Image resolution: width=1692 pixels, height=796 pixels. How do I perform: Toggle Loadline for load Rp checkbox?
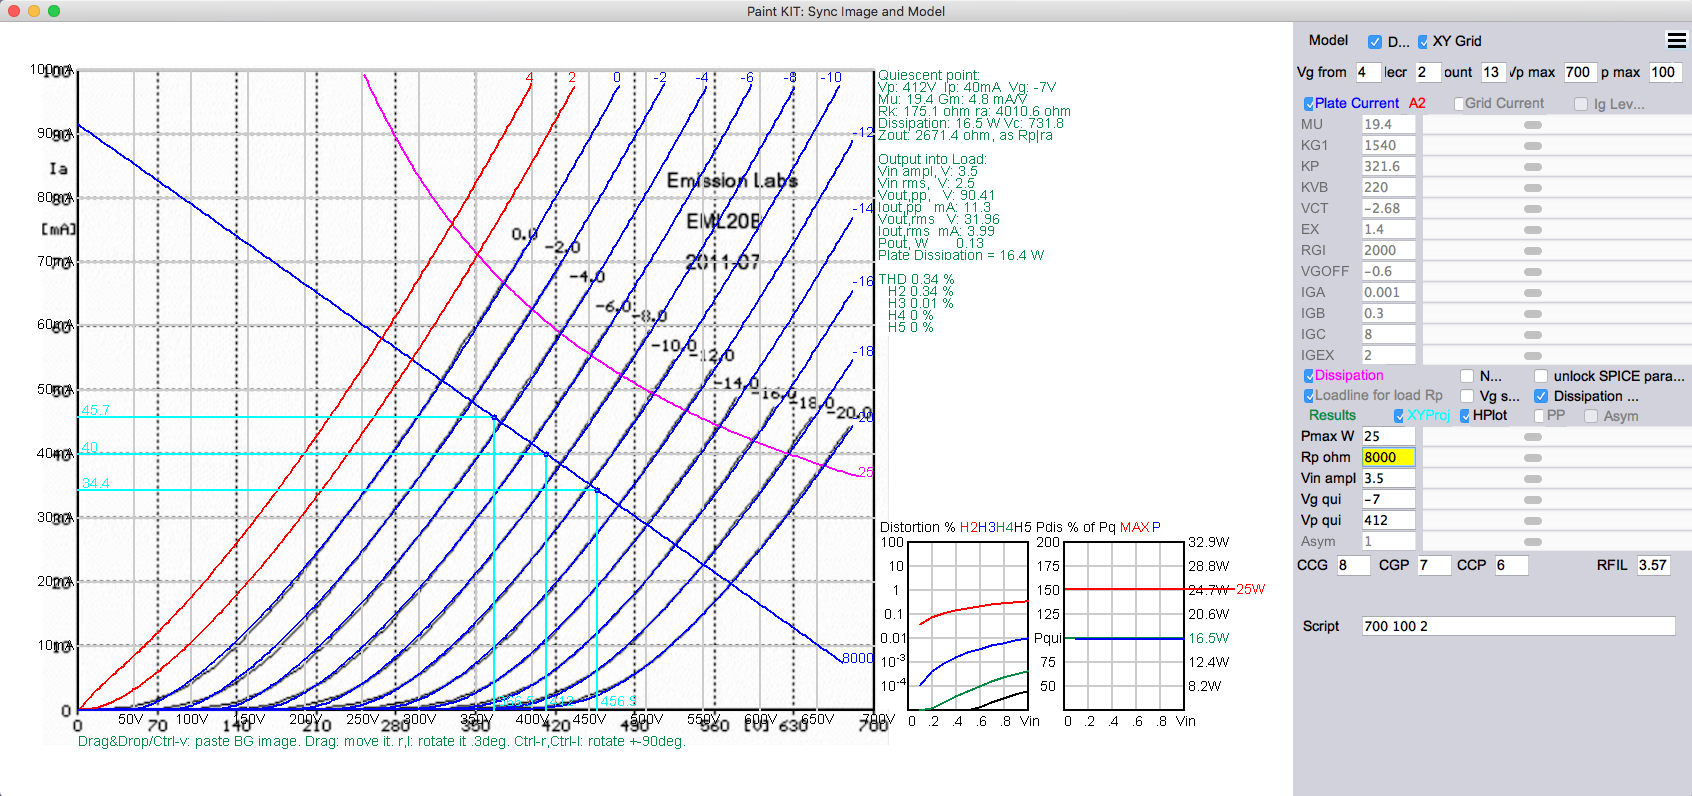tap(1309, 396)
